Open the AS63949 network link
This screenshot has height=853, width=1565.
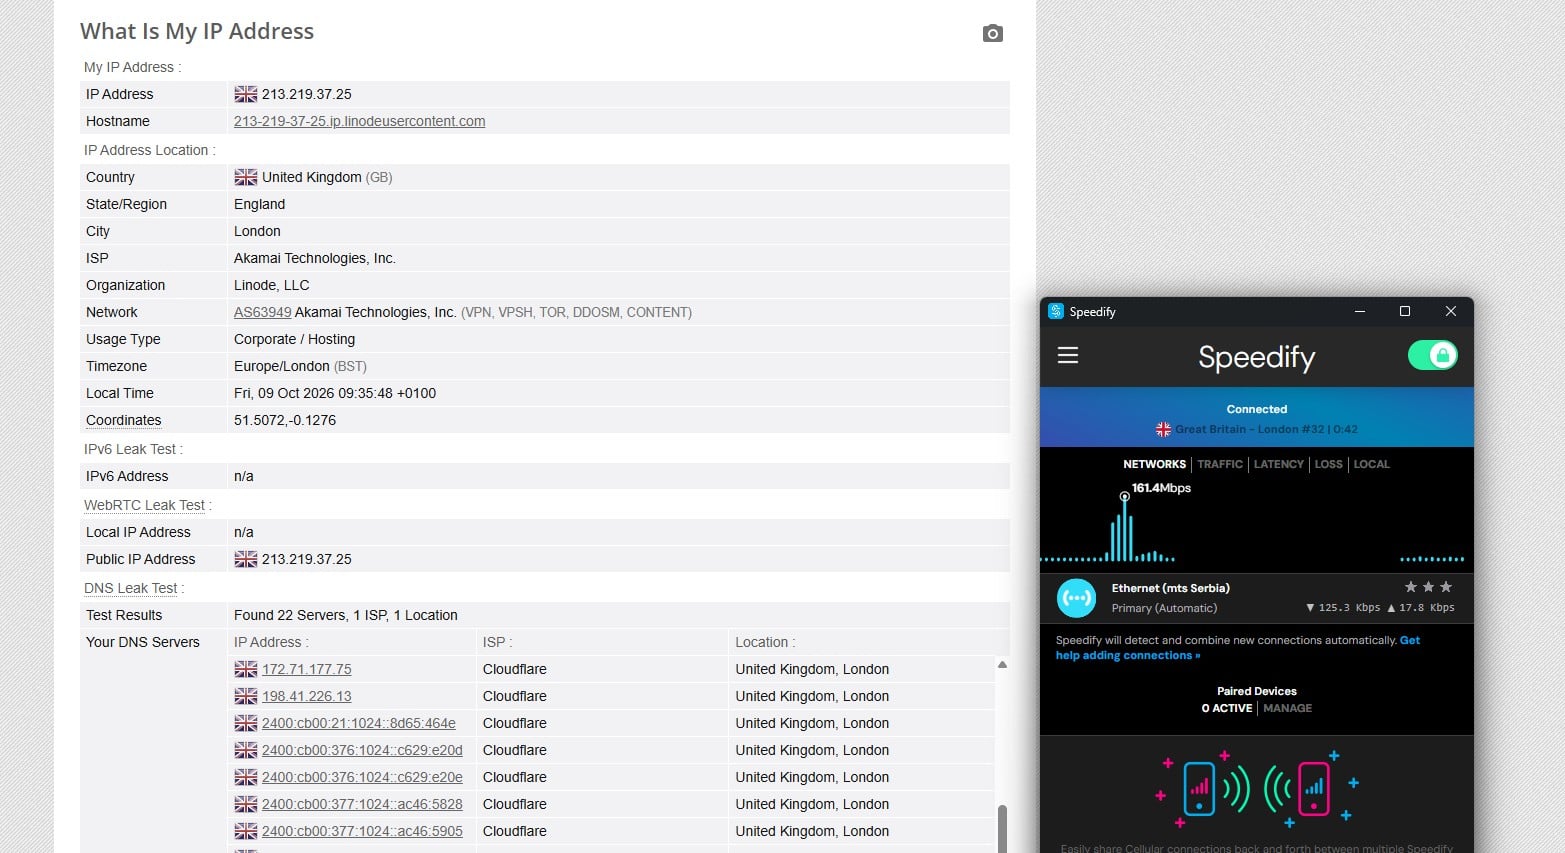pyautogui.click(x=262, y=312)
